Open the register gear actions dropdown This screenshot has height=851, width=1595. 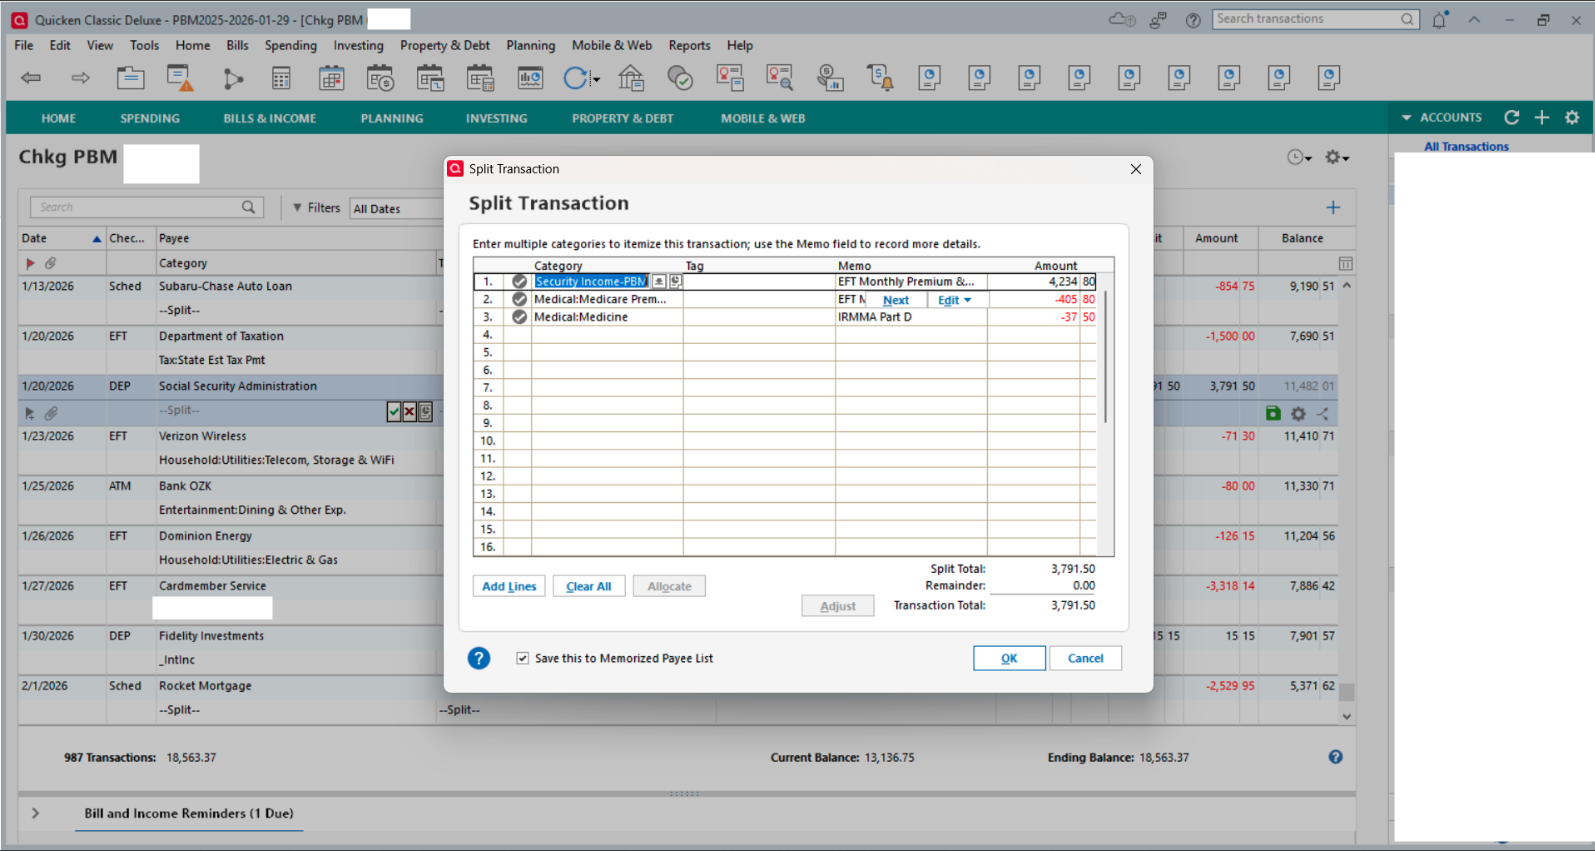[1337, 157]
